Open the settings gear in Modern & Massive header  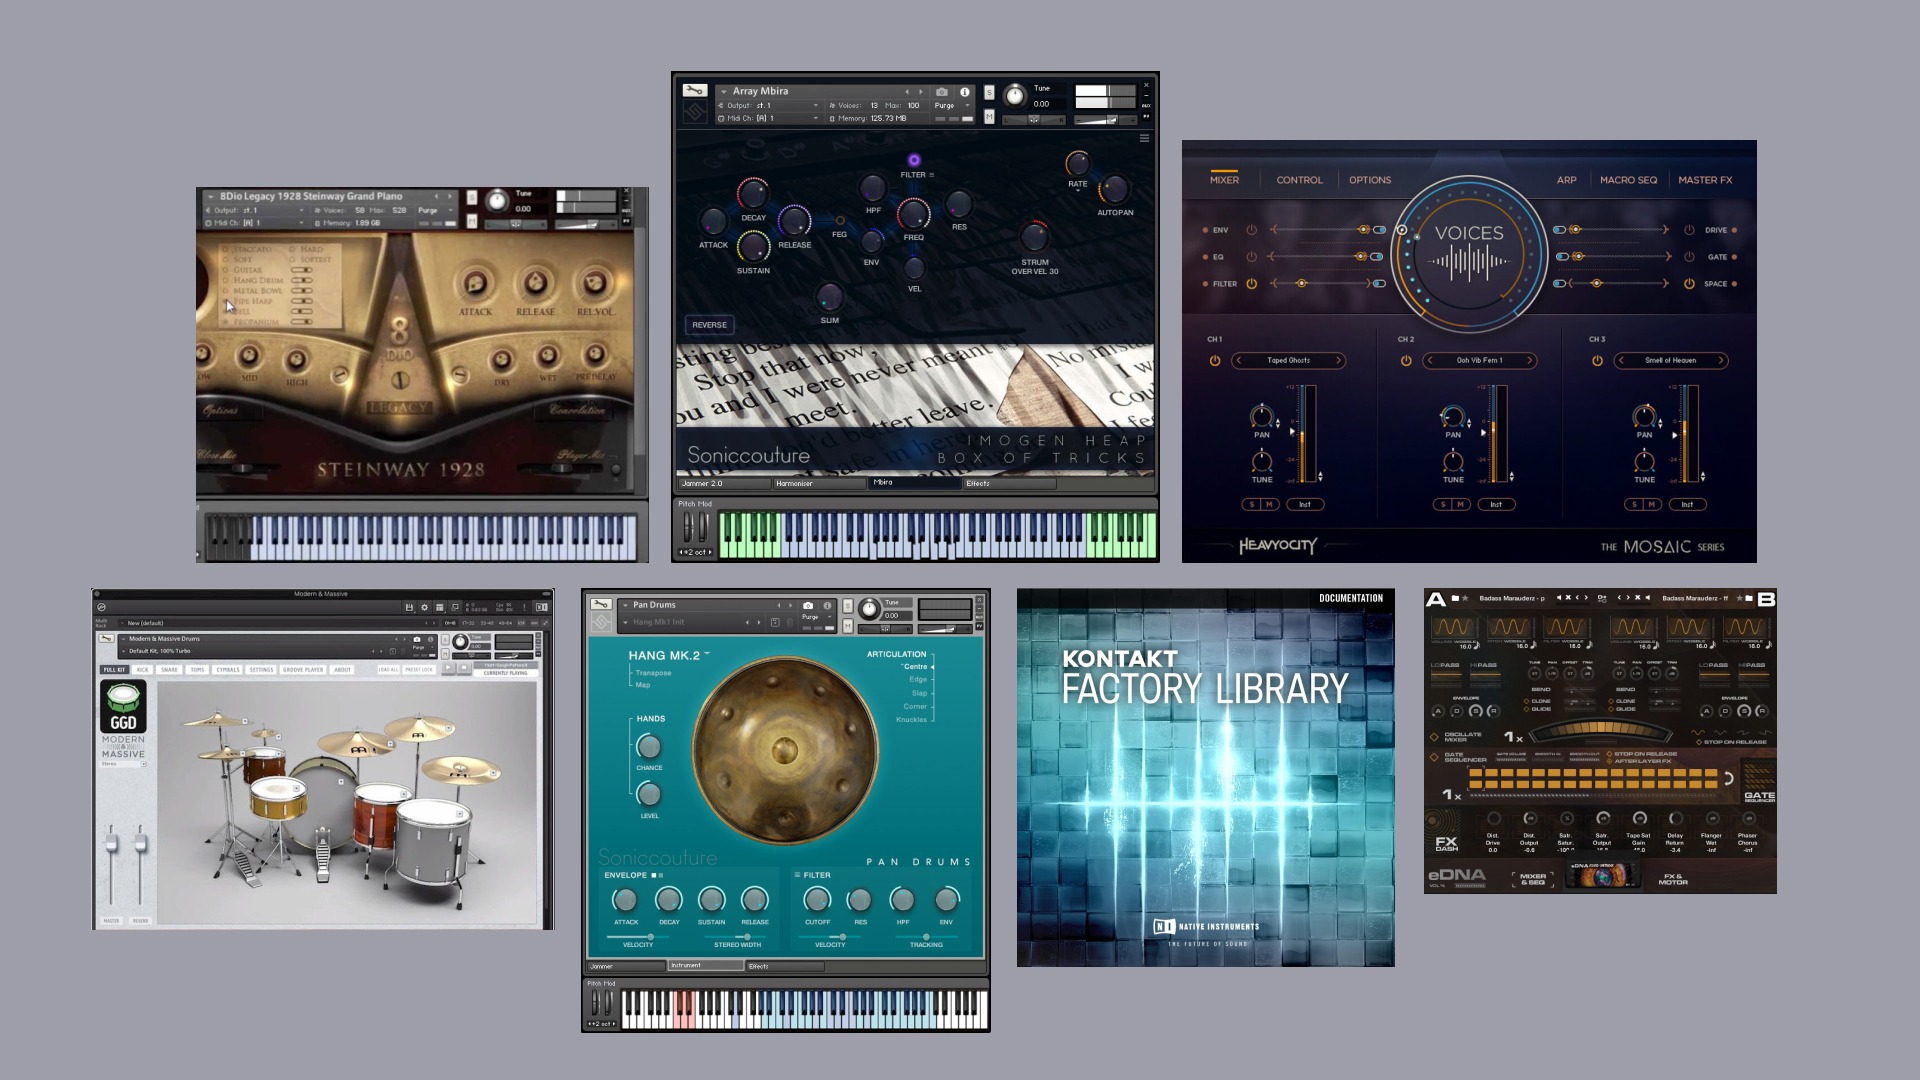pyautogui.click(x=425, y=607)
